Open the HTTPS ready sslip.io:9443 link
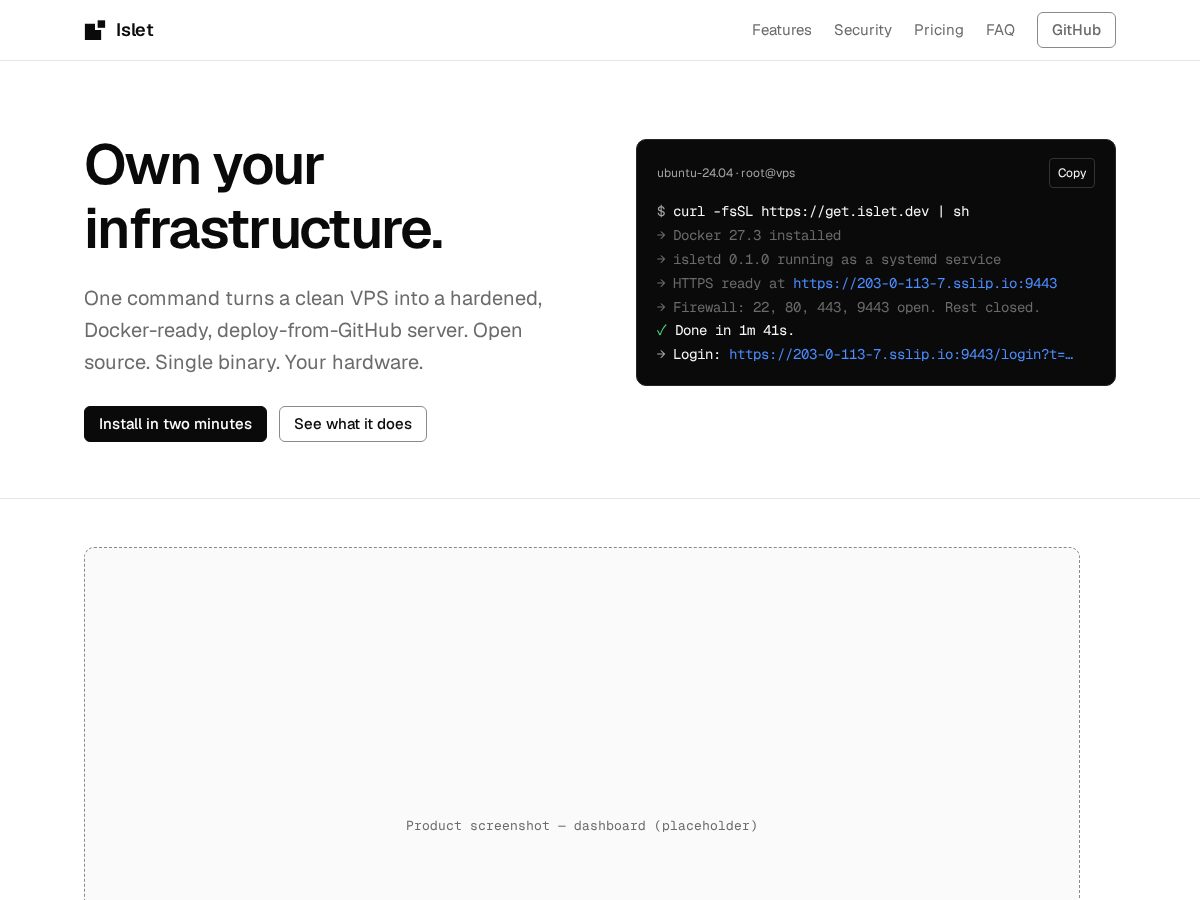 [925, 283]
